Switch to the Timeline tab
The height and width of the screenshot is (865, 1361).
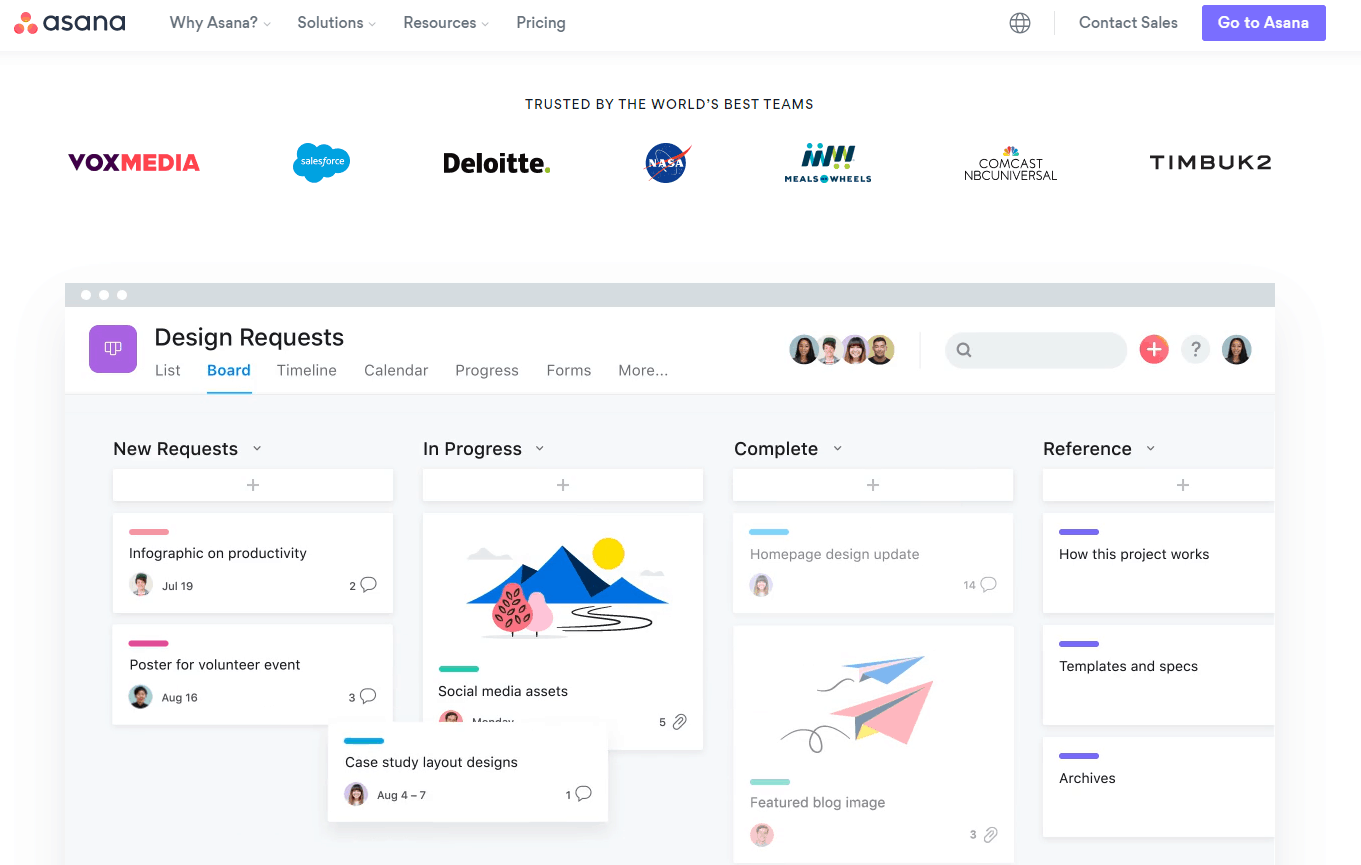coord(307,370)
